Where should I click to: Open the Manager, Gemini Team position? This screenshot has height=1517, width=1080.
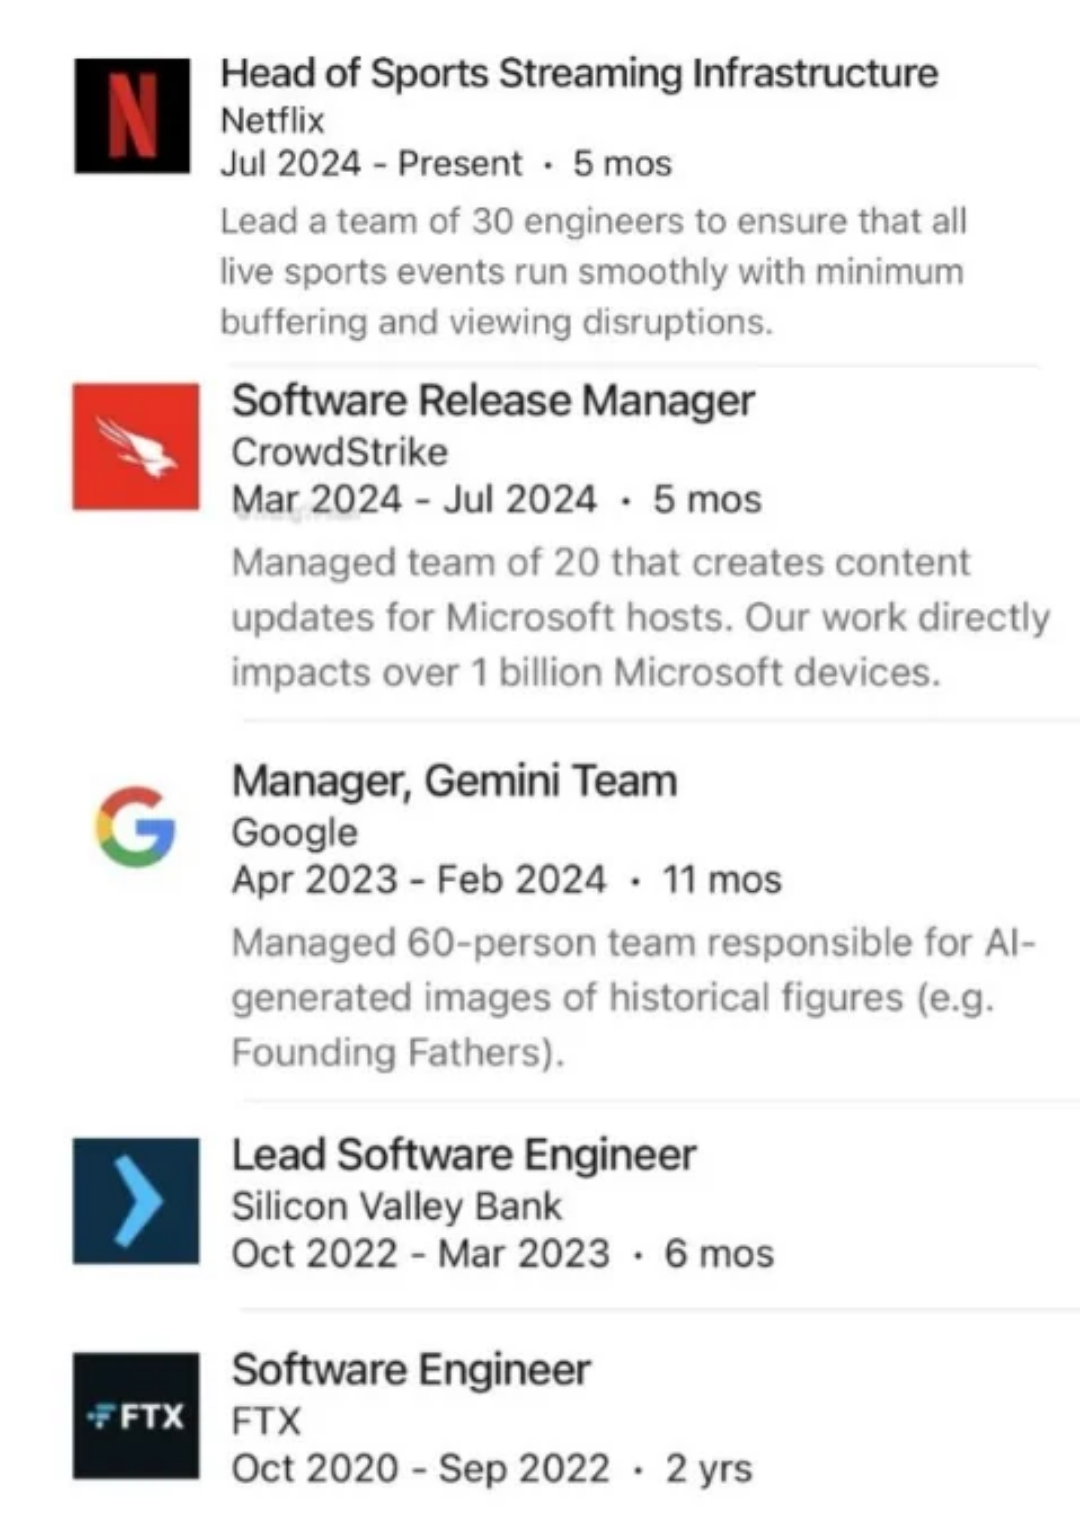(454, 781)
